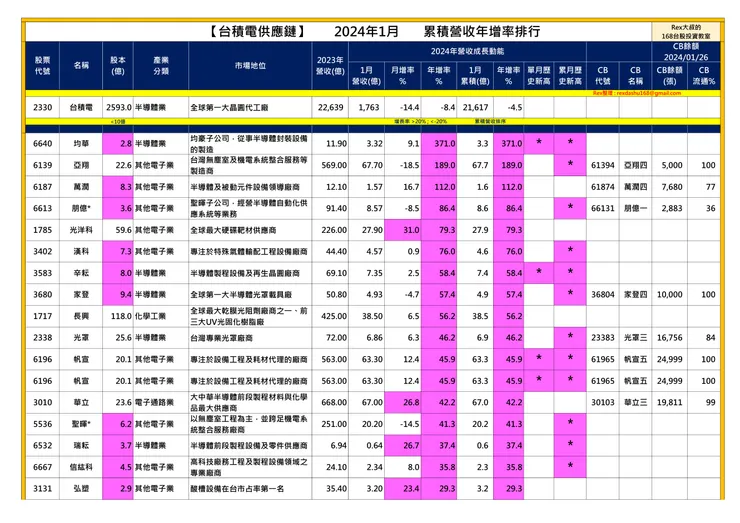
Task: Click the 10,000 CB balance cell
Action: [x=670, y=295]
